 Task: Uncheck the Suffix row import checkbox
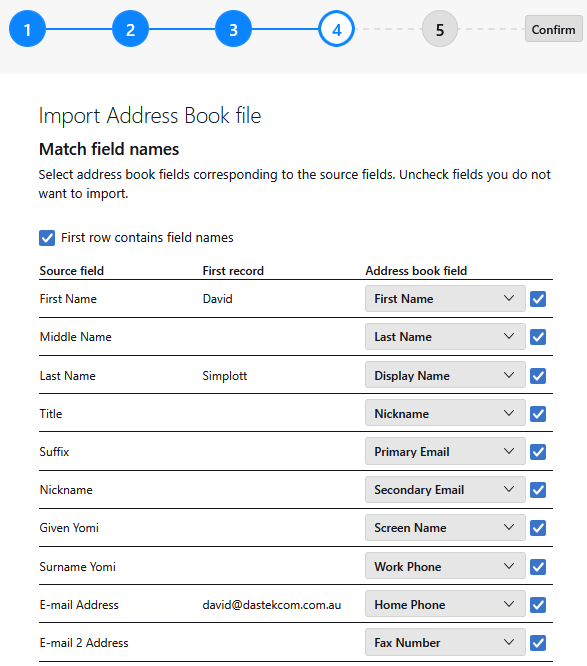[x=538, y=452]
